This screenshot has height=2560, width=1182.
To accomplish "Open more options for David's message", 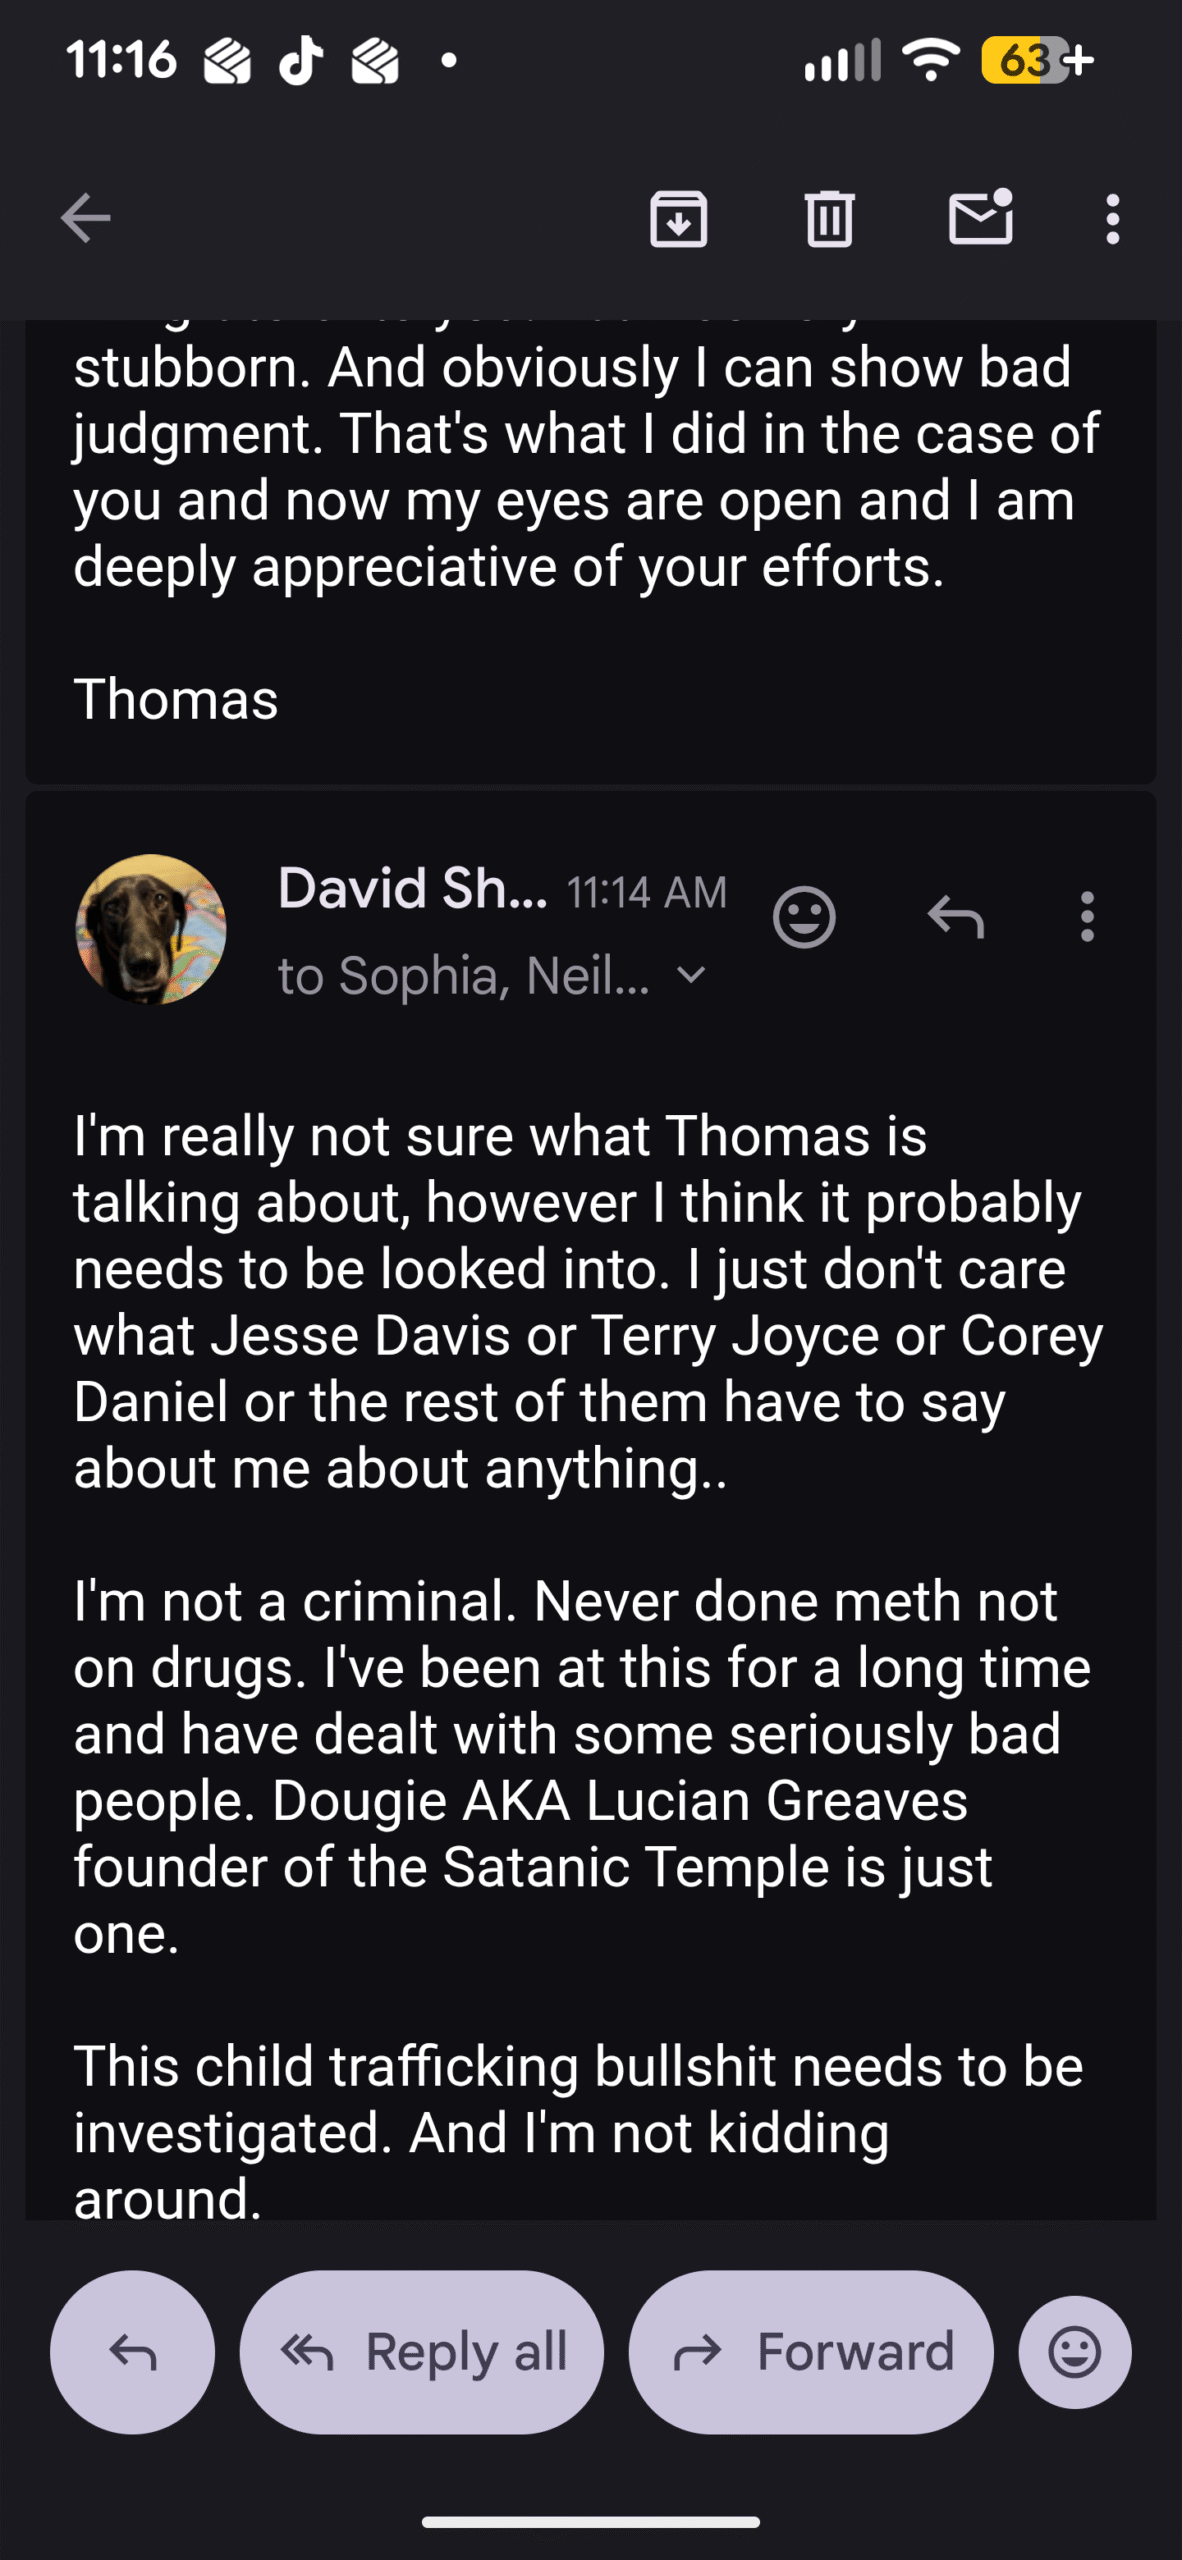I will pyautogui.click(x=1087, y=916).
